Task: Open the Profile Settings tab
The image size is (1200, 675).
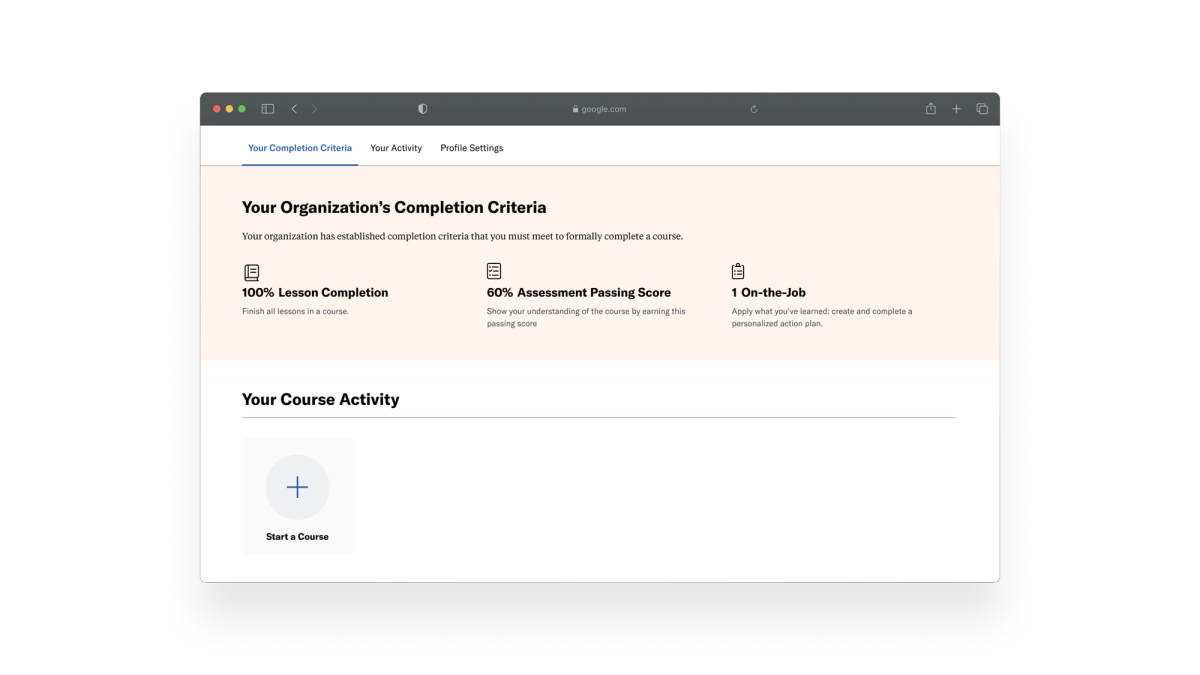Action: click(x=472, y=148)
